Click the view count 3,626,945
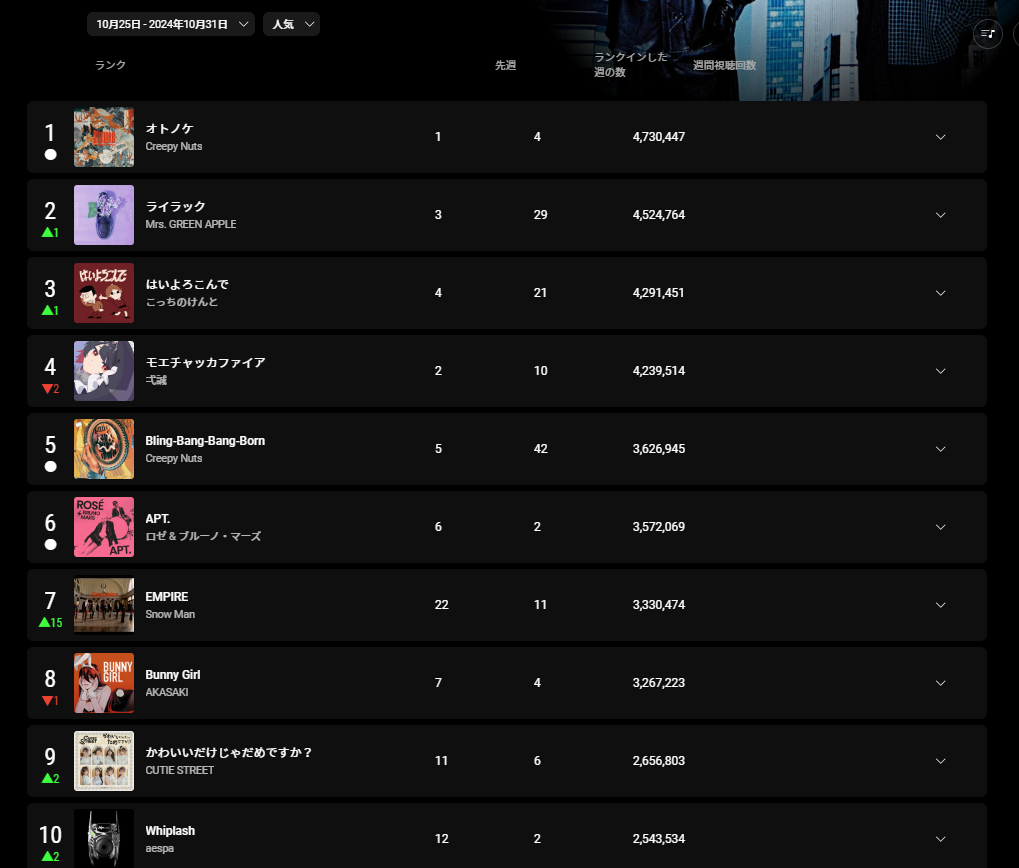 (659, 449)
